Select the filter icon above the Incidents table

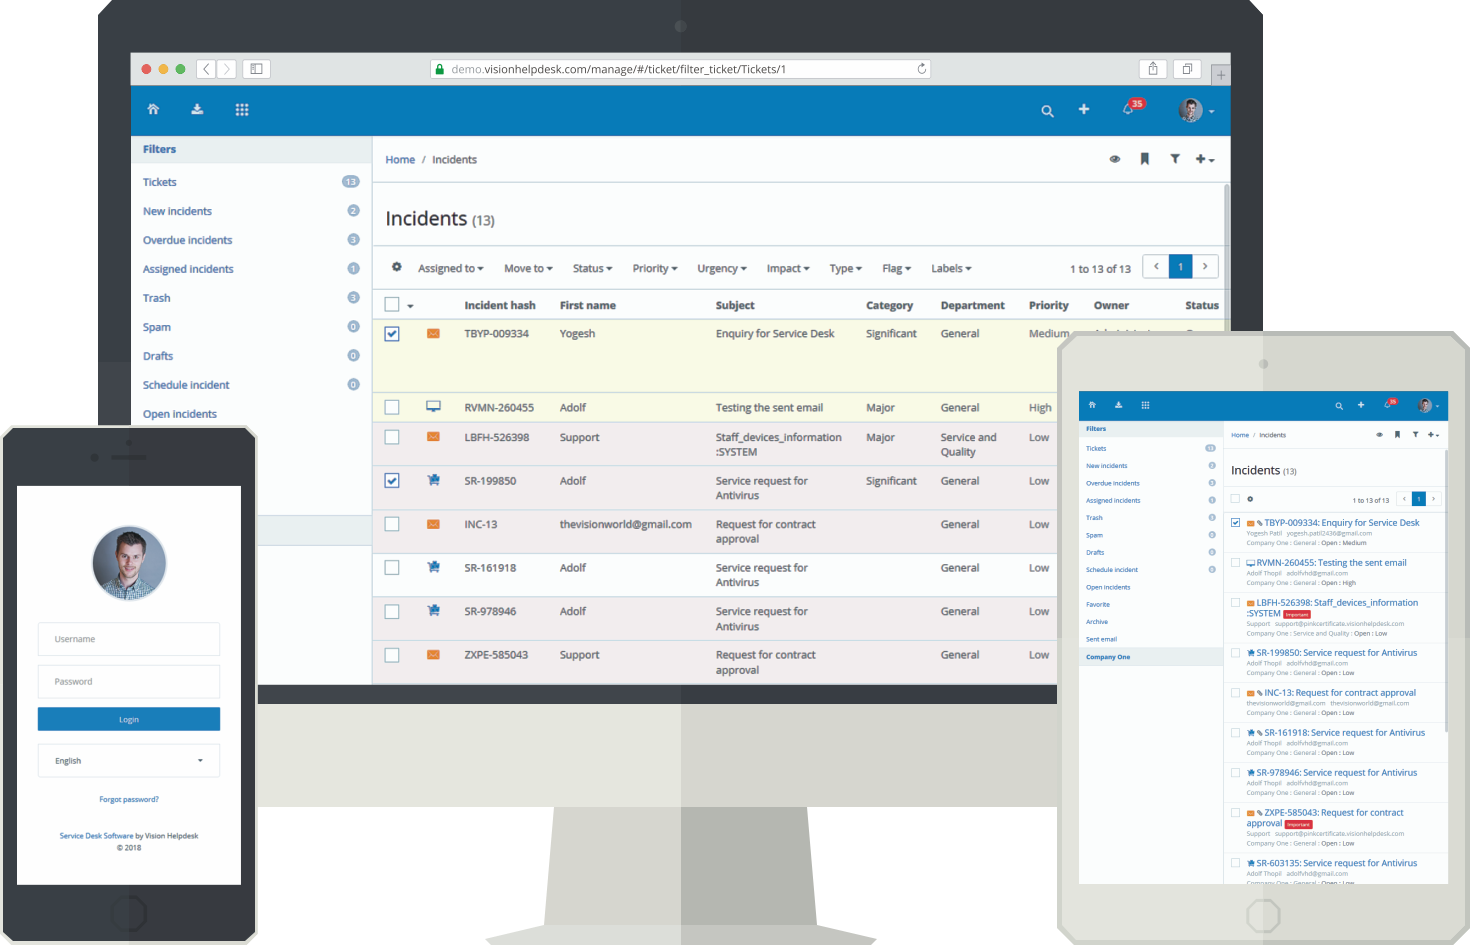tap(1175, 159)
